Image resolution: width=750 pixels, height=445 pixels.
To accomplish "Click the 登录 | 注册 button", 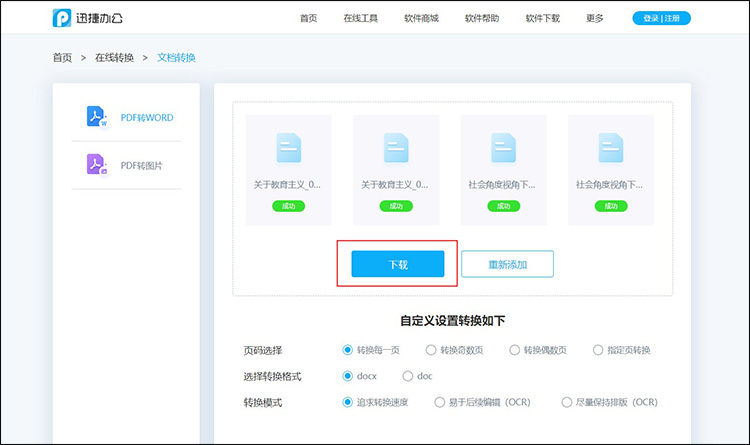I will coord(662,18).
